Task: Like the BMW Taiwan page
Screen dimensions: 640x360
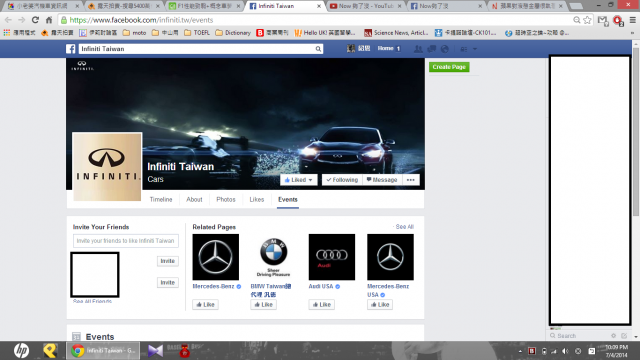Action: click(x=263, y=304)
